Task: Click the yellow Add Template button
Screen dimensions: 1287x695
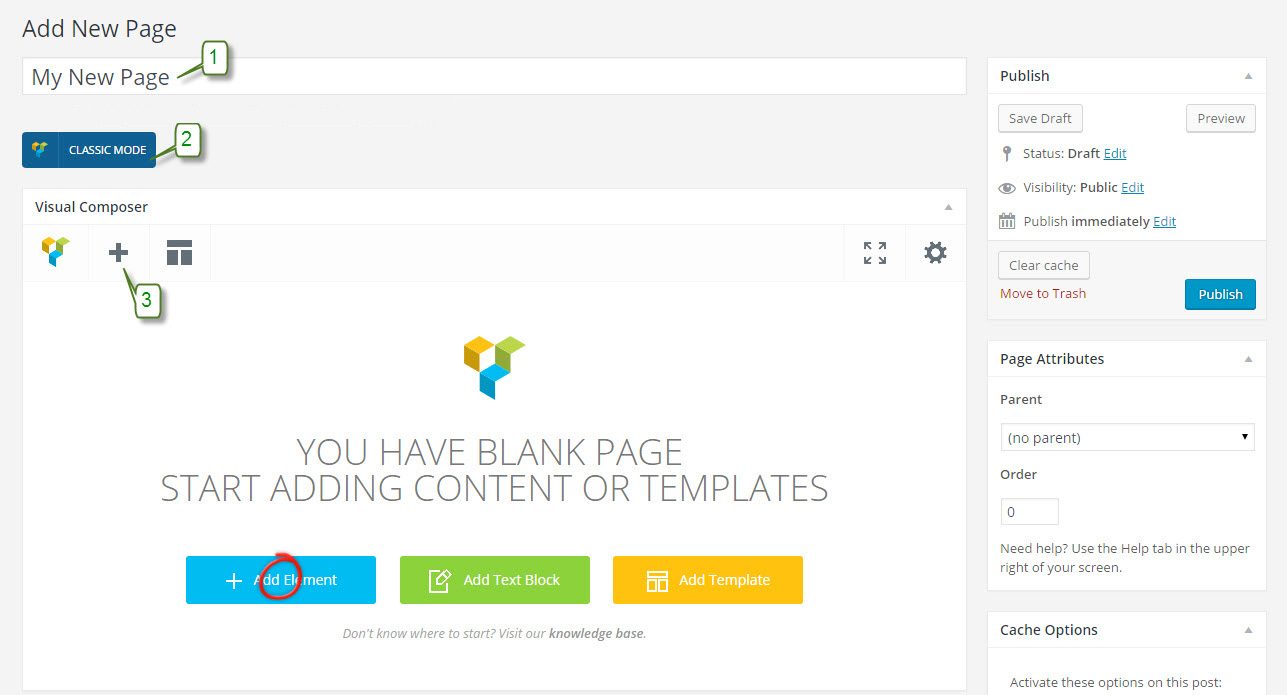Action: pos(707,580)
